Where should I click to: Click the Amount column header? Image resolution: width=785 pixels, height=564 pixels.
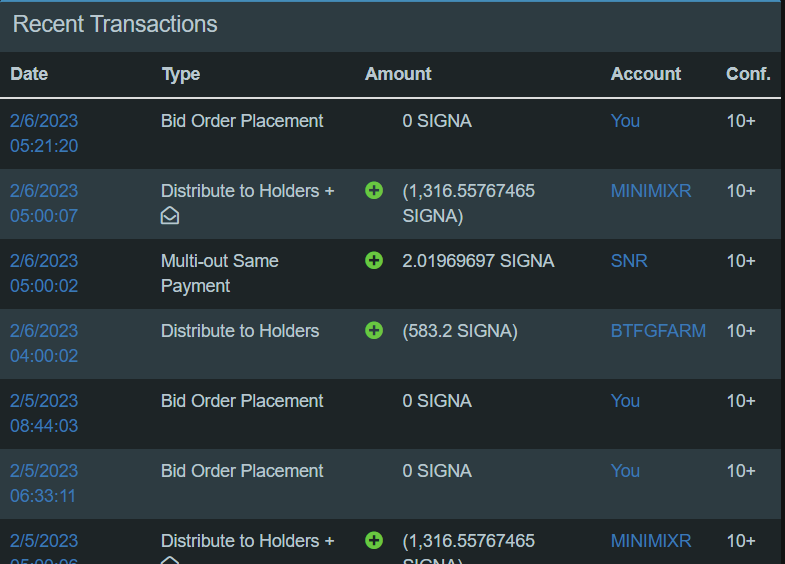(398, 74)
